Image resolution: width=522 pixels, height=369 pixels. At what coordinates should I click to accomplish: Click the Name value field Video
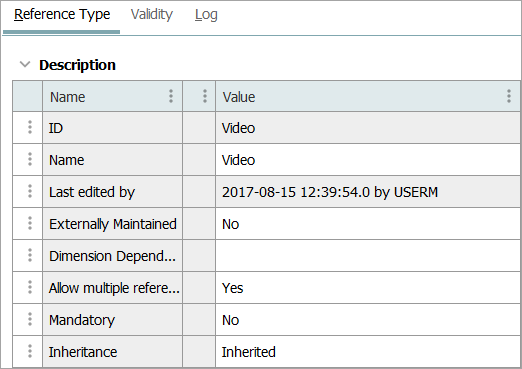[367, 160]
